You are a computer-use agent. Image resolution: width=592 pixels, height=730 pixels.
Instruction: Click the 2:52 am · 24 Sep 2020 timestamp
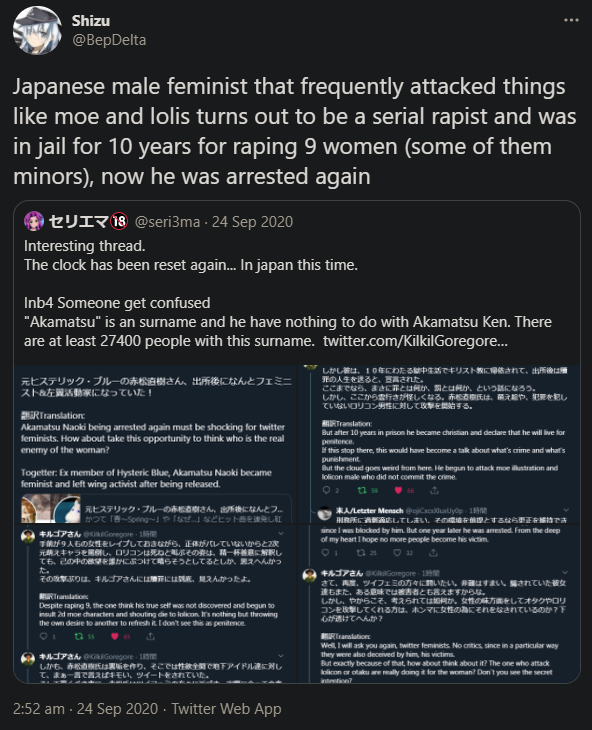click(x=85, y=709)
